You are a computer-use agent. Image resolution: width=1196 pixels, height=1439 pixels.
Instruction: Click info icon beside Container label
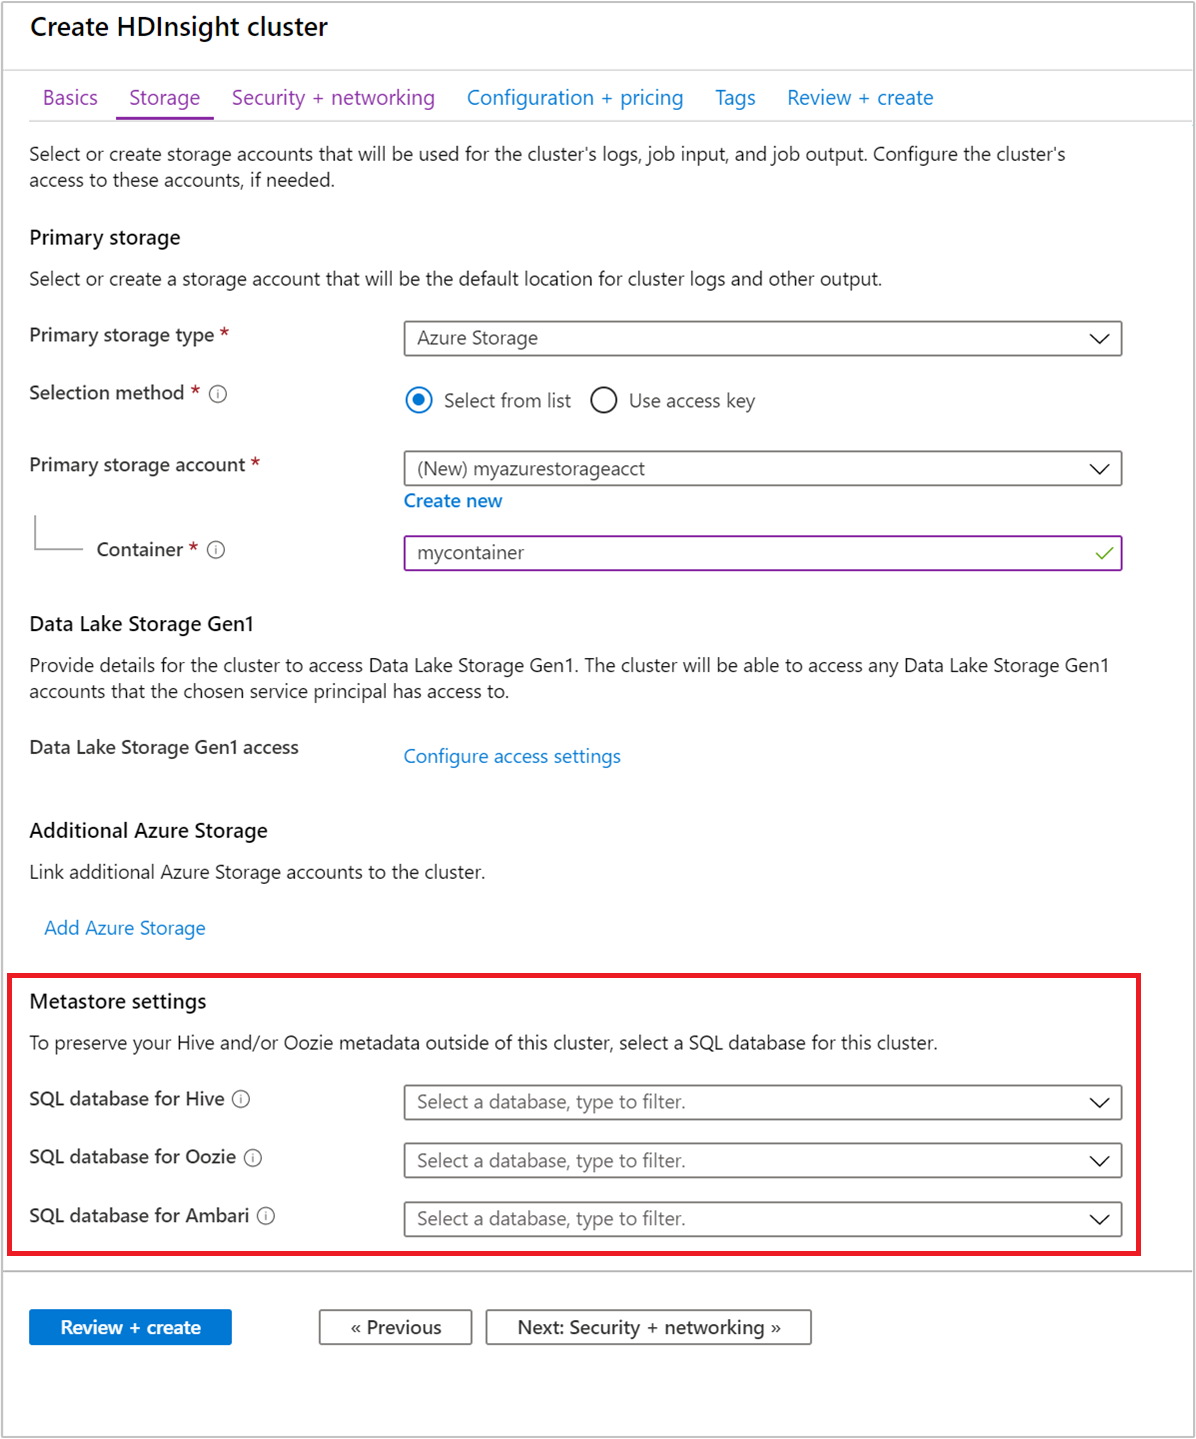tap(216, 550)
